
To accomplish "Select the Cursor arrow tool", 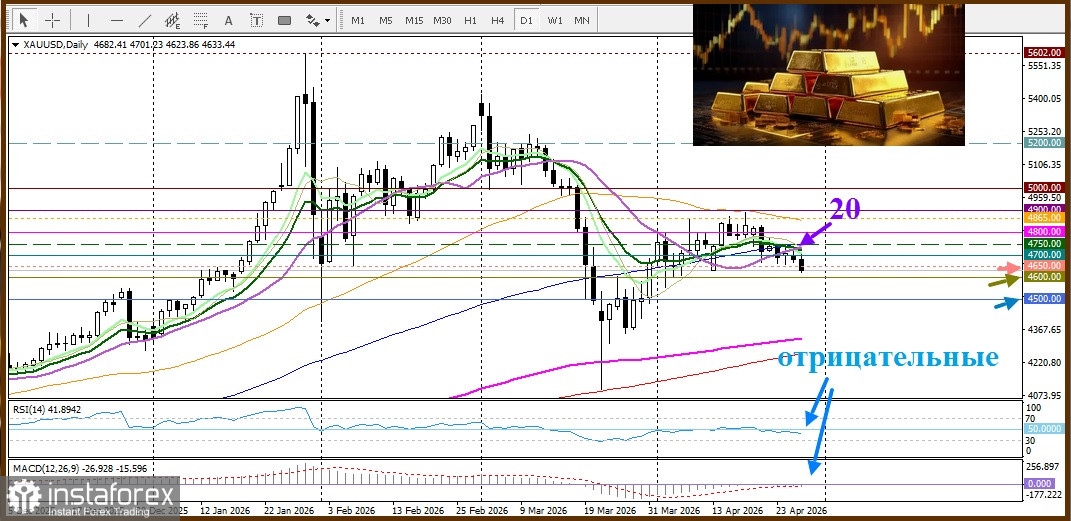I will pos(24,20).
